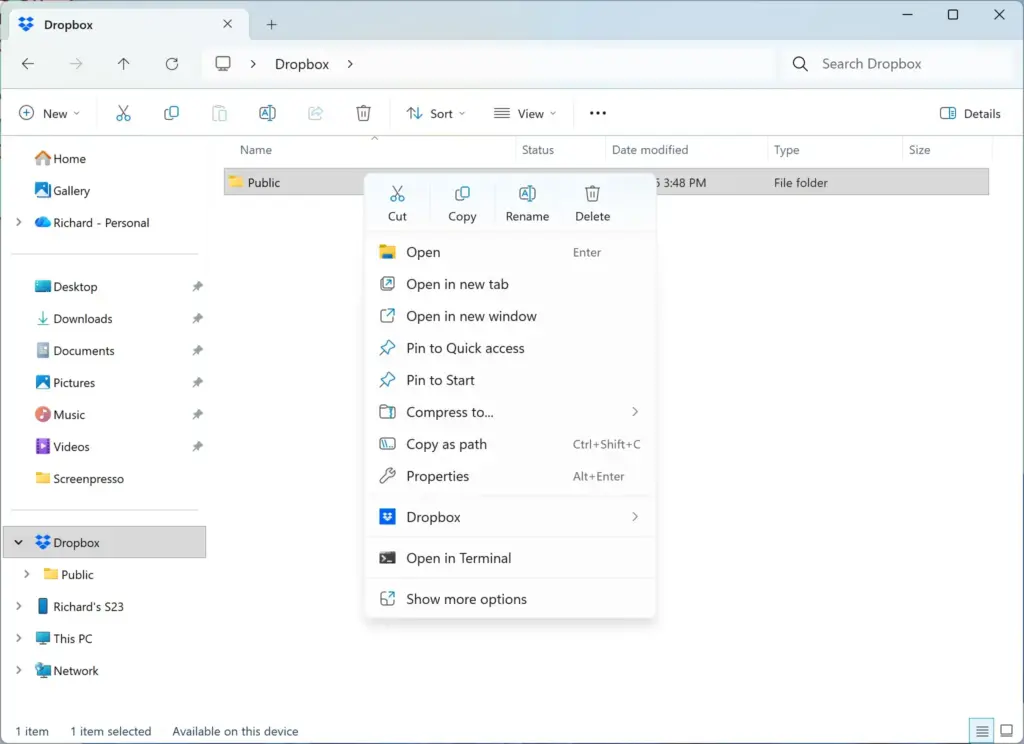1024x744 pixels.
Task: Expand Richard's S23 in sidebar
Action: [x=19, y=606]
